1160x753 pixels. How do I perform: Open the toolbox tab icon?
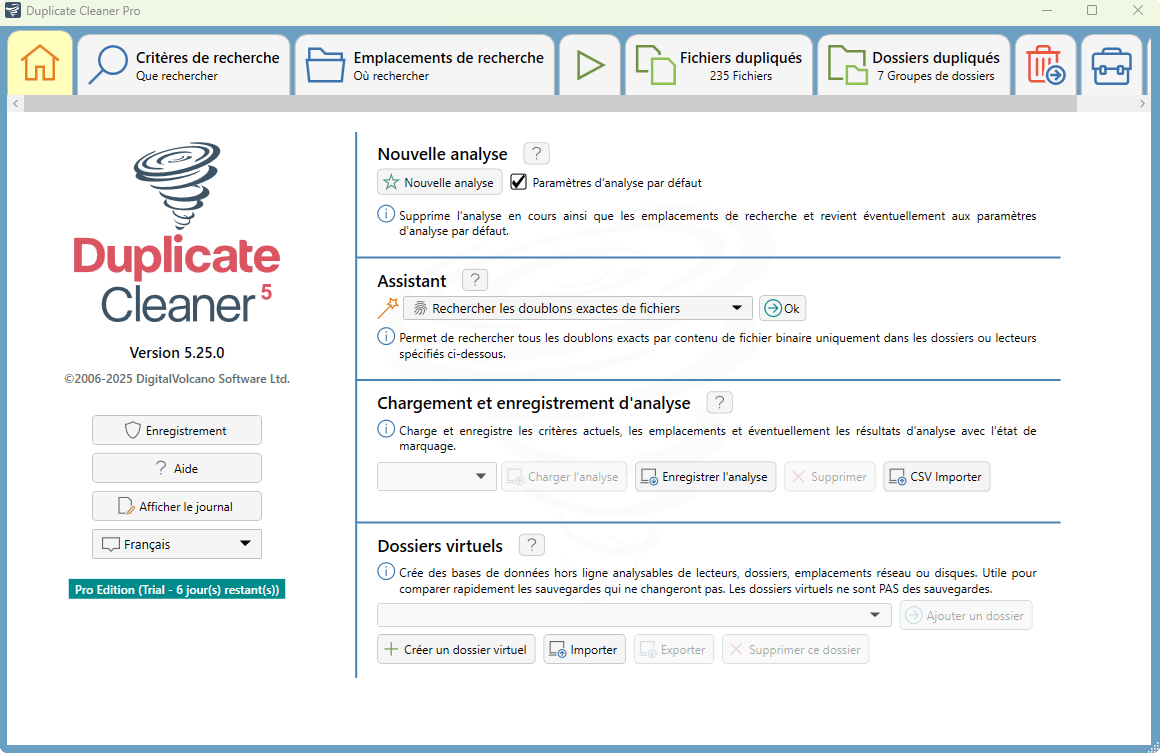click(x=1111, y=65)
